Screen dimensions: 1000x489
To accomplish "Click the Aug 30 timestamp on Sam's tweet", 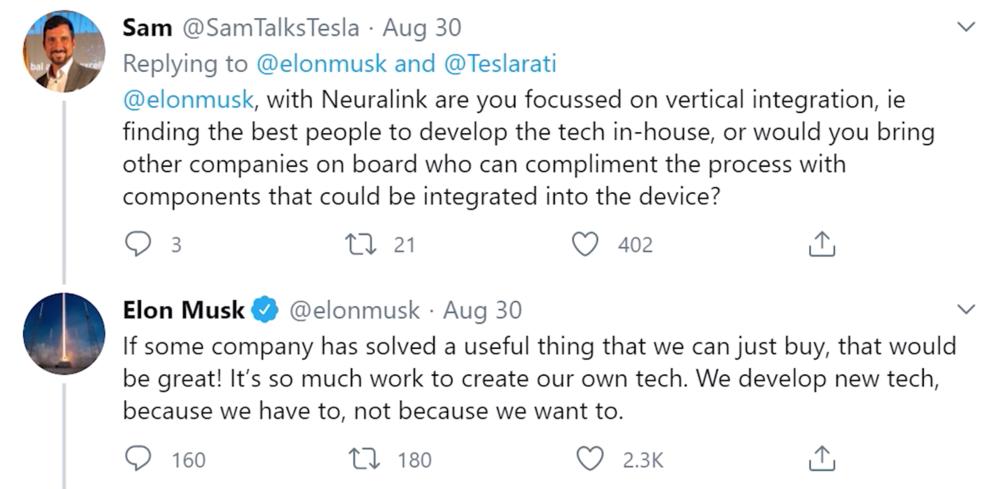I will pyautogui.click(x=423, y=29).
